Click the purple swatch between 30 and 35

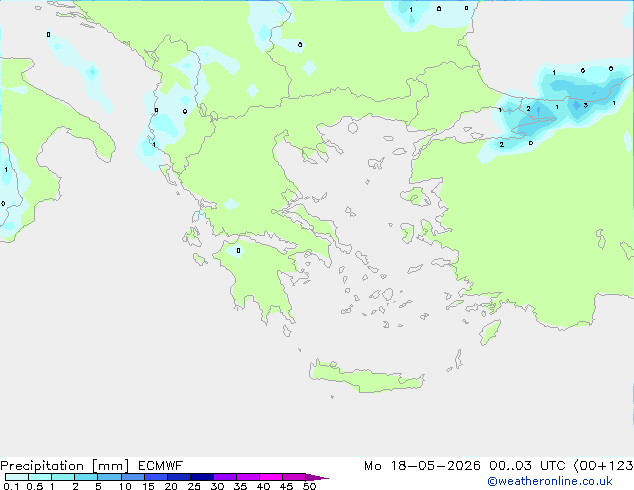(x=225, y=477)
